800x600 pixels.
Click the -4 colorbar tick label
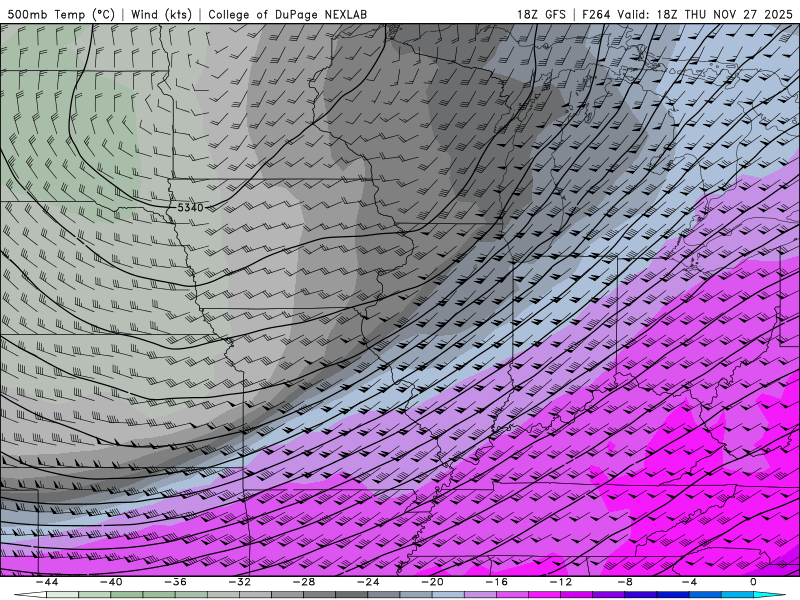(689, 582)
